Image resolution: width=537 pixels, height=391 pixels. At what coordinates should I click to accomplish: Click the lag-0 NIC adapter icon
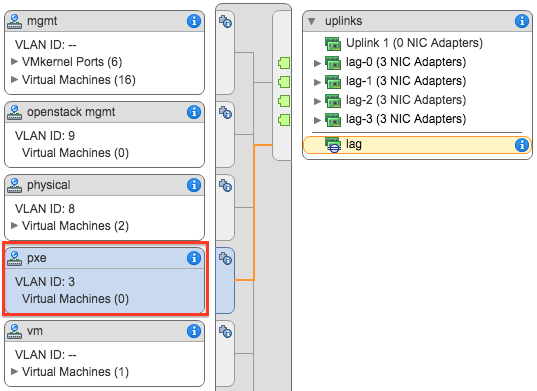333,63
